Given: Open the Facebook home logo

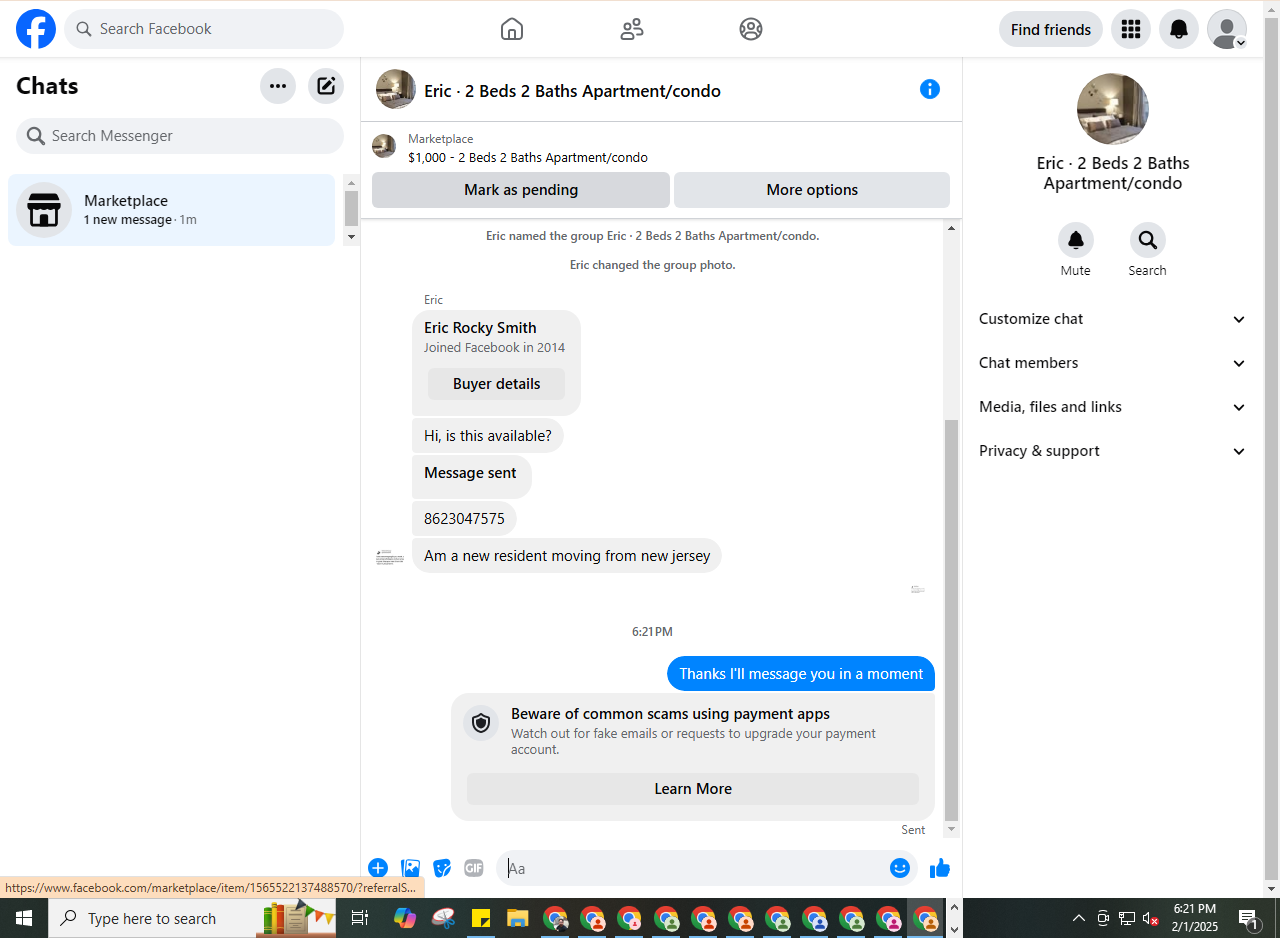Looking at the screenshot, I should point(36,29).
